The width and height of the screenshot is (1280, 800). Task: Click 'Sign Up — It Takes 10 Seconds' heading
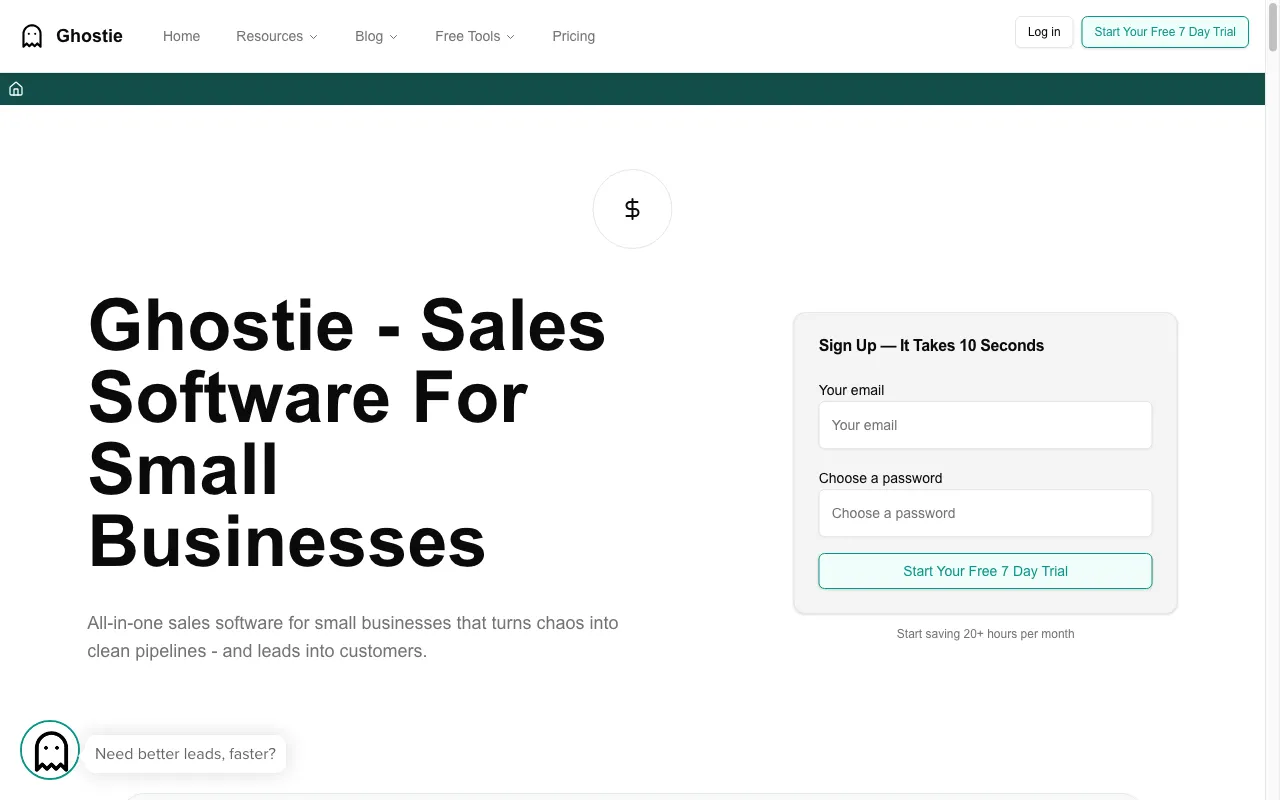pyautogui.click(x=931, y=345)
